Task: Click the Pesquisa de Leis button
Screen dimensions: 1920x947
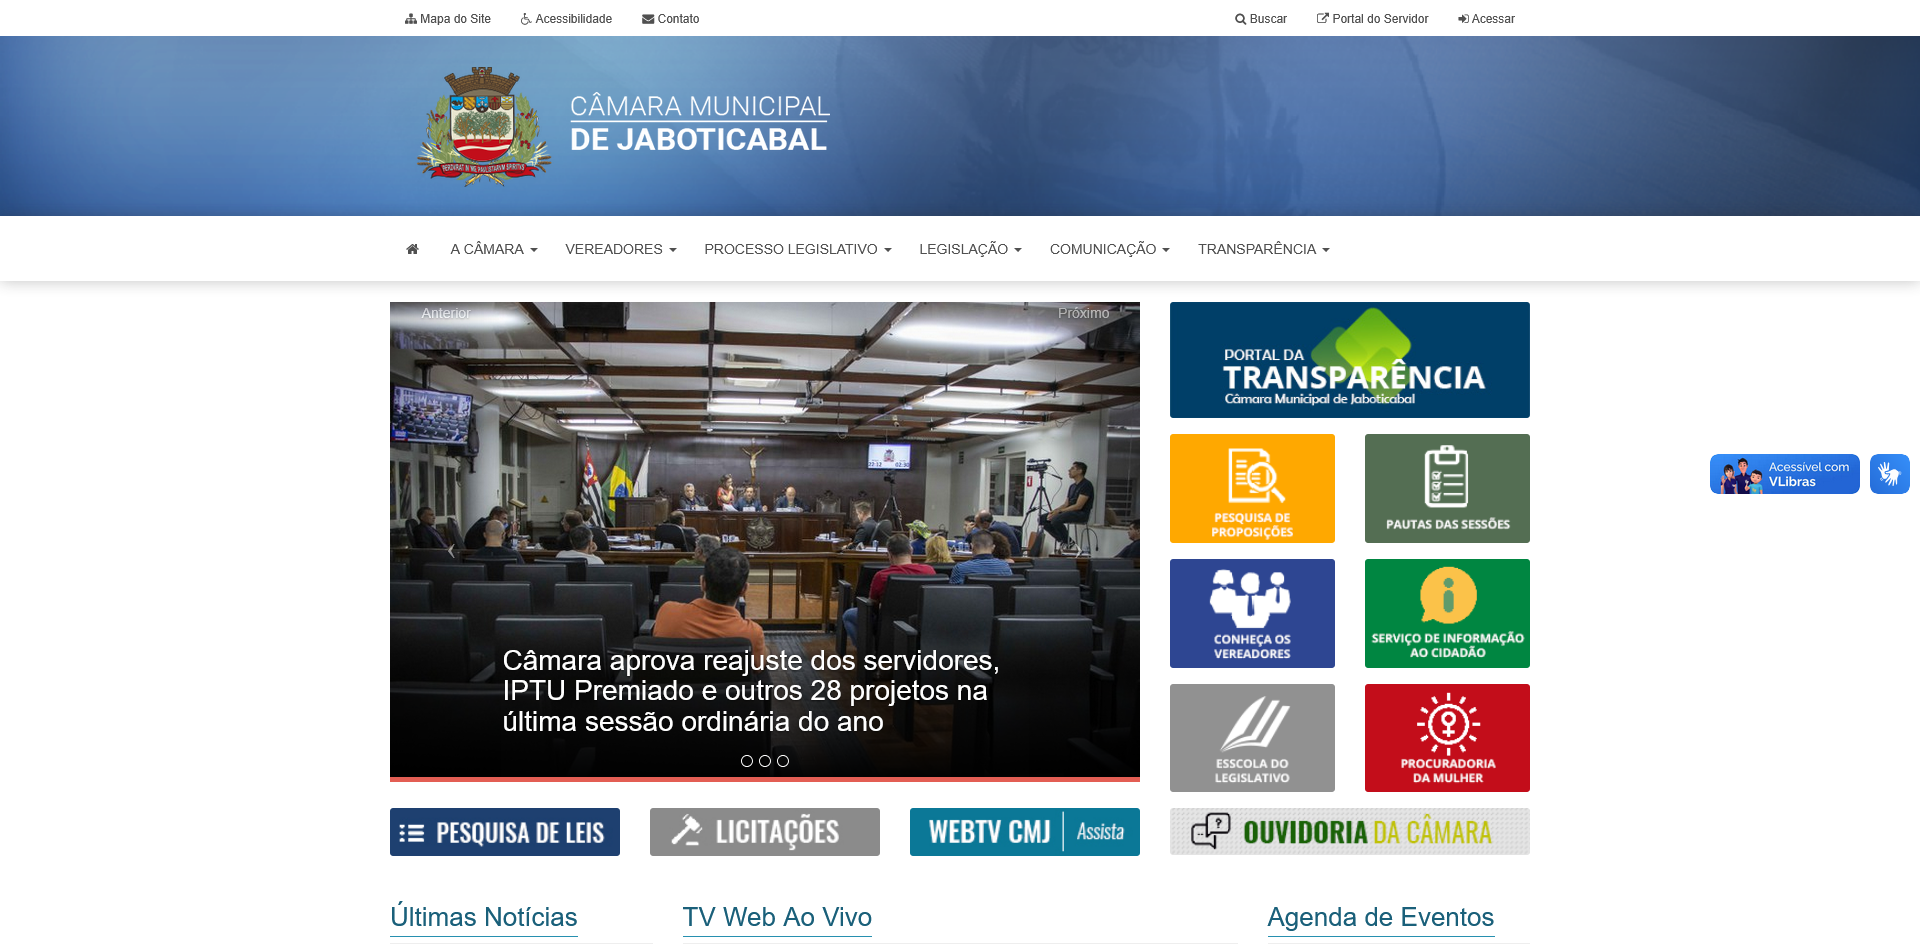Action: pyautogui.click(x=505, y=832)
